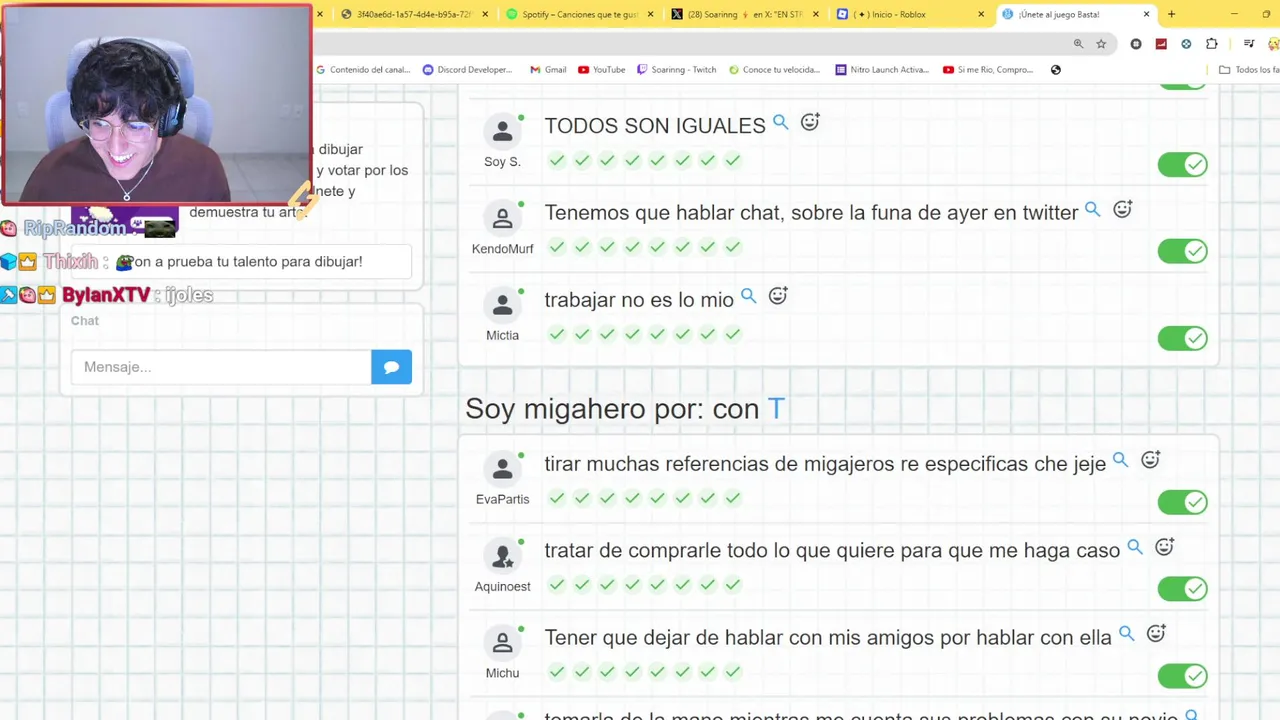1280x720 pixels.
Task: Click the blue letter T in heading
Action: [776, 409]
